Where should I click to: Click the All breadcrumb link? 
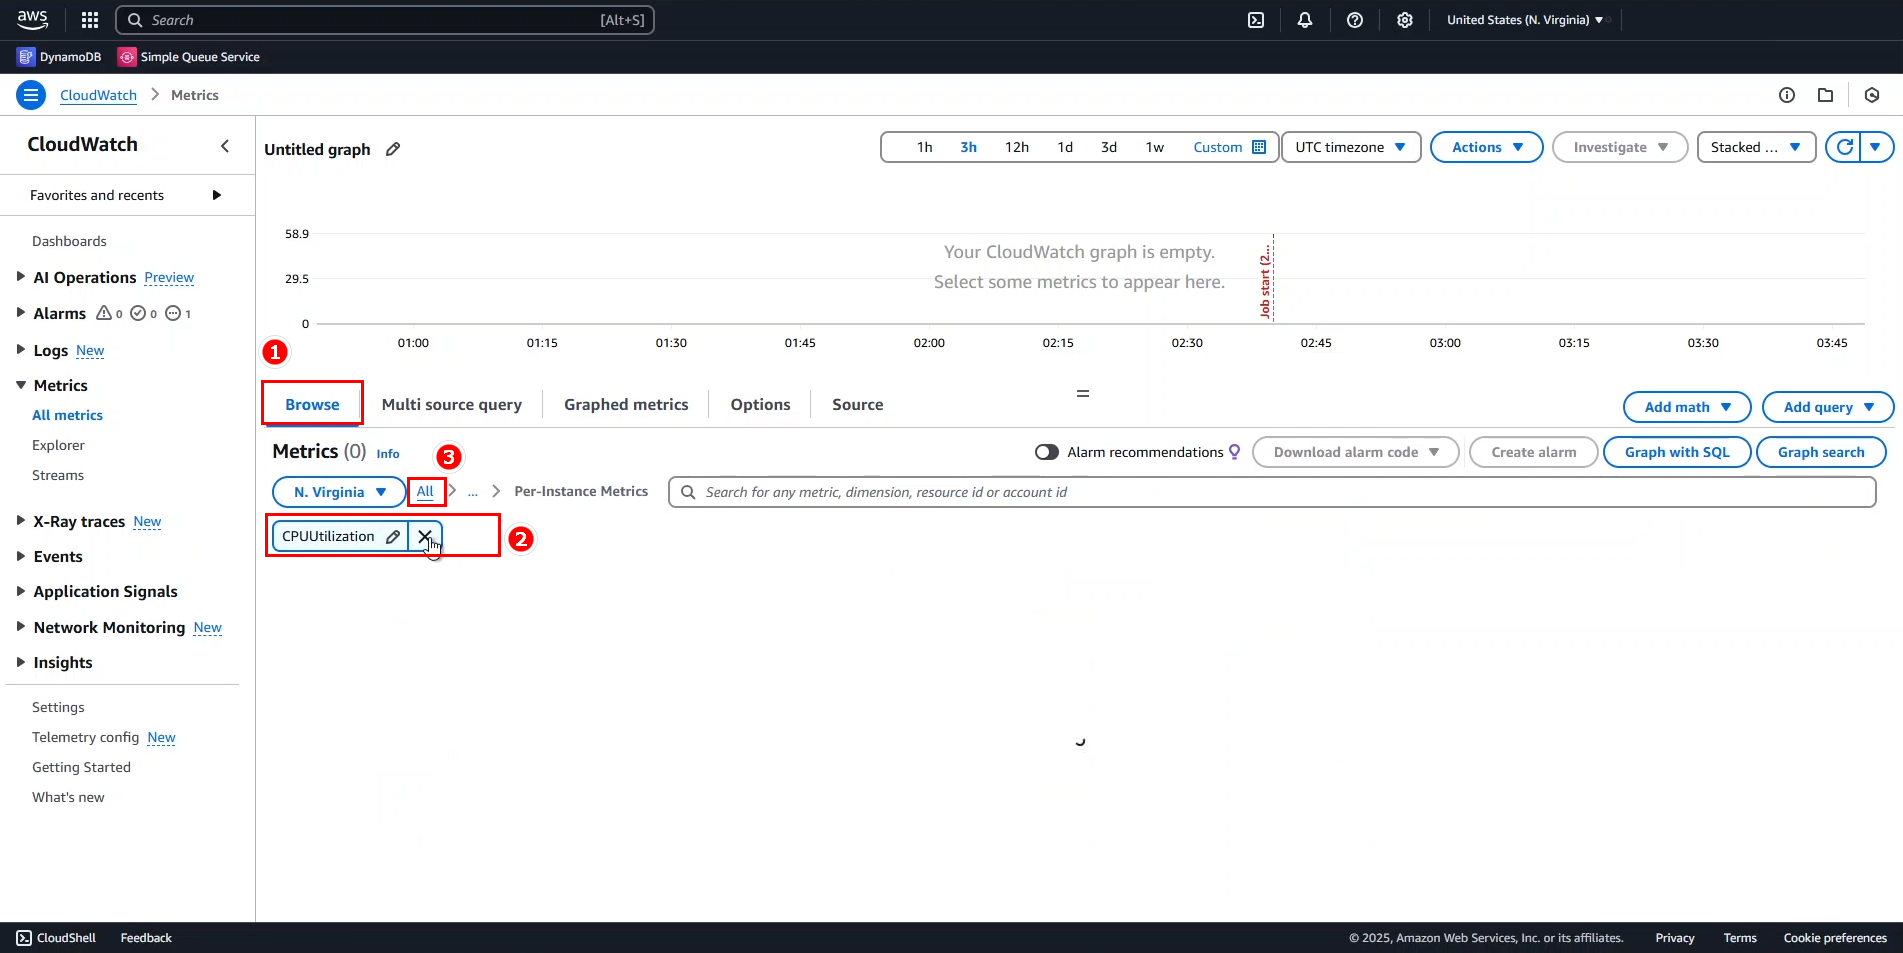[425, 491]
